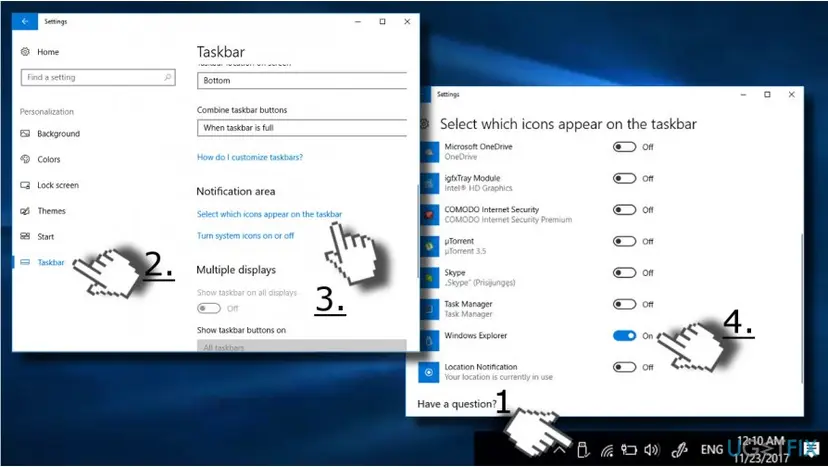Show hidden icons with the tray chevron

560,450
